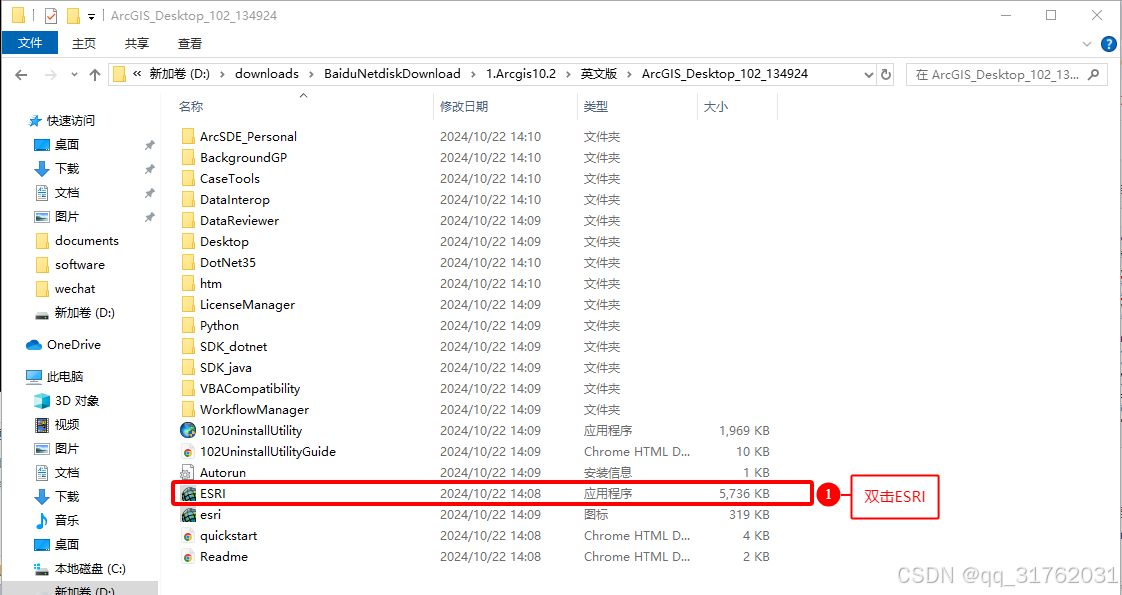Screen dimensions: 1122x595
Task: Go up one folder level
Action: point(94,74)
